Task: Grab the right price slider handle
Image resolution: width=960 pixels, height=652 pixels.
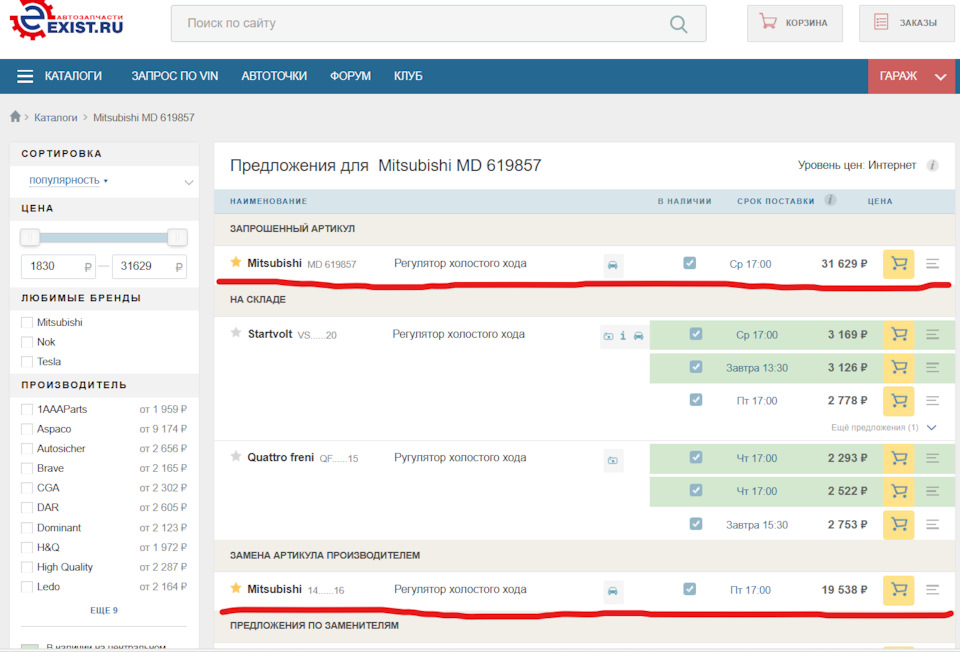Action: pyautogui.click(x=177, y=237)
